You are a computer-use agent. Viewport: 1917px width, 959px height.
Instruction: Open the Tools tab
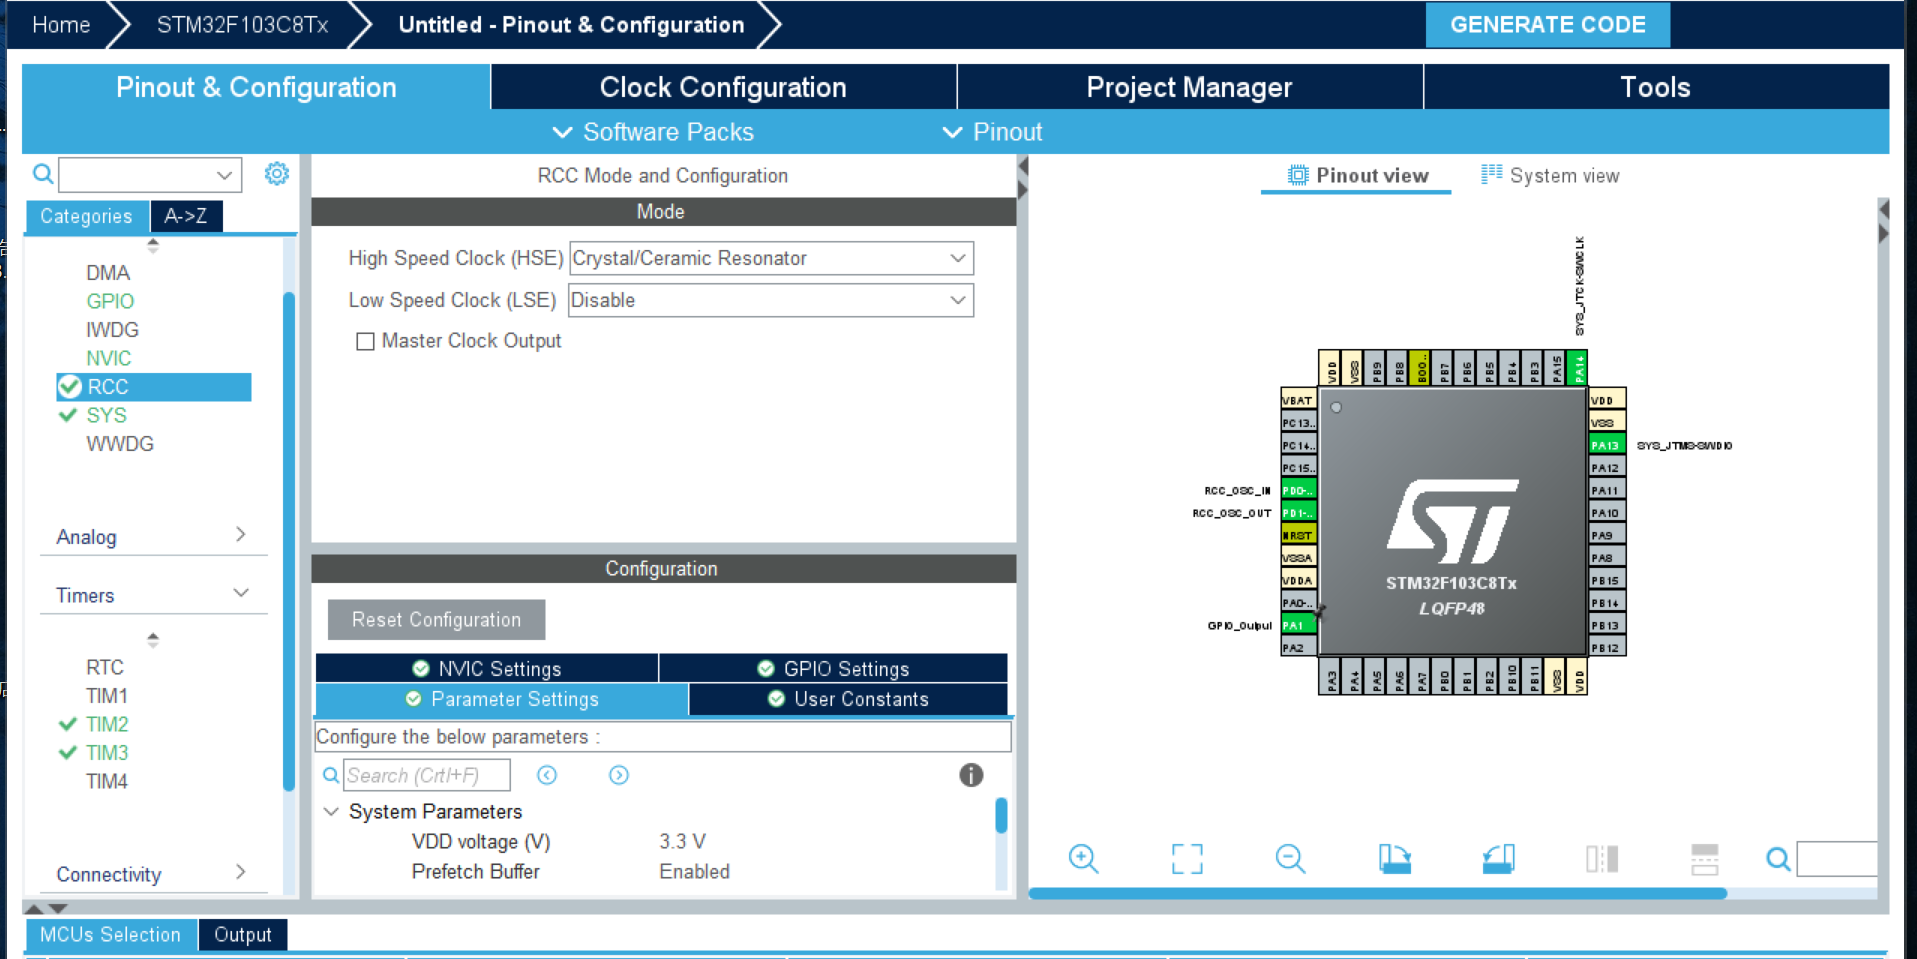pos(1656,87)
